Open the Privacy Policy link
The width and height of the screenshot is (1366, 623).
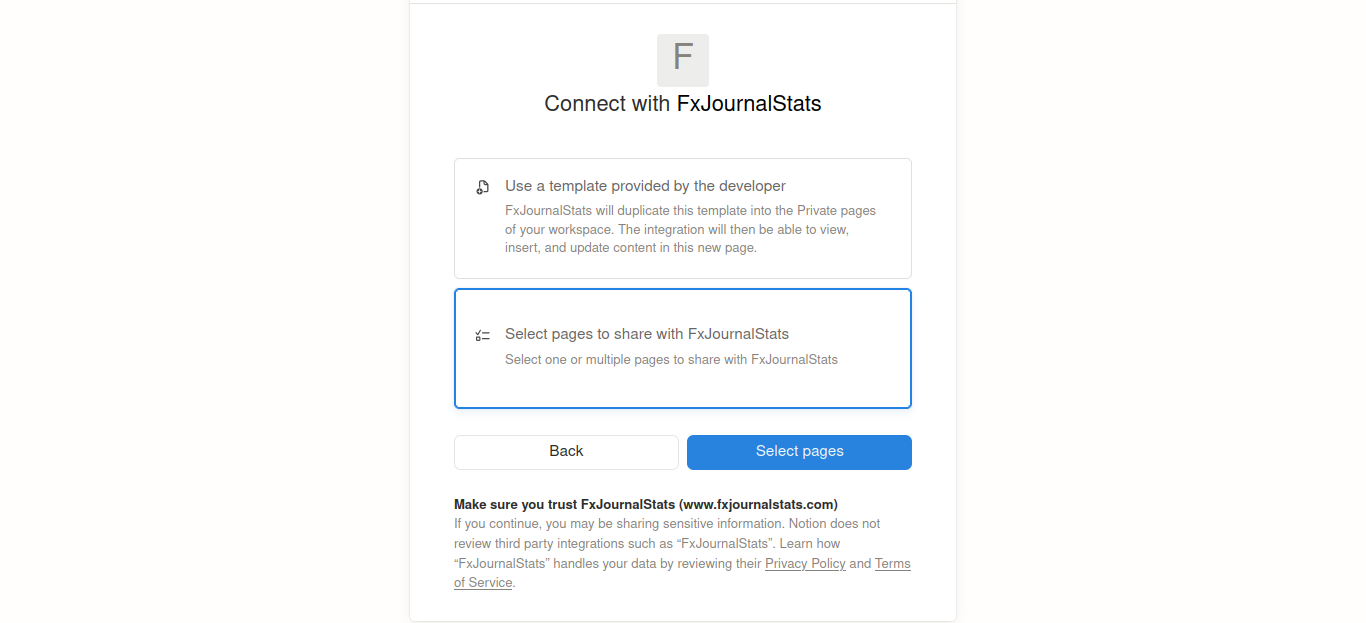click(805, 564)
